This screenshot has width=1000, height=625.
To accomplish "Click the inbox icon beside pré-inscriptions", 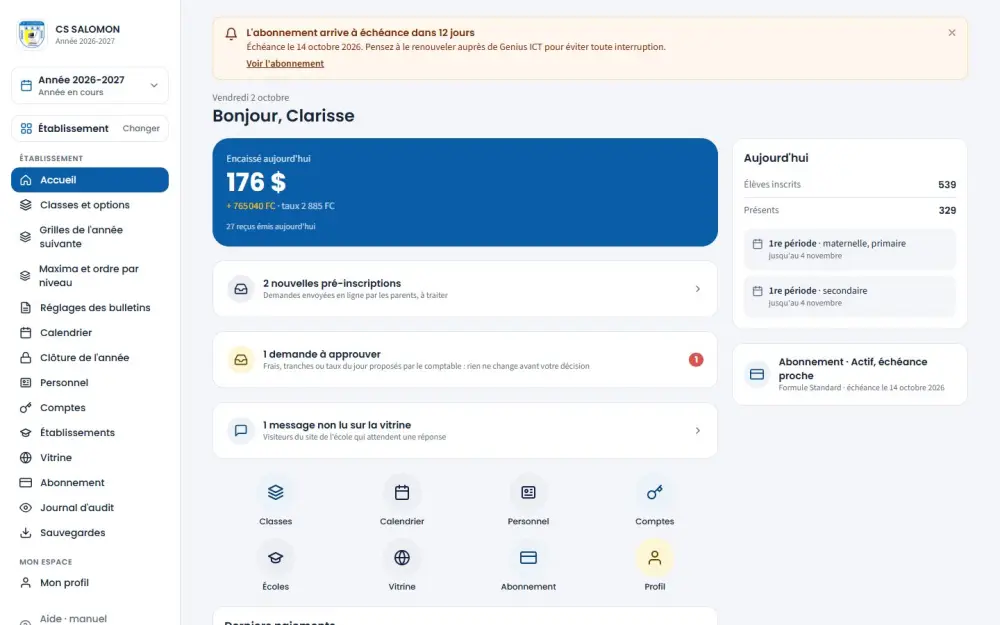I will click(241, 289).
